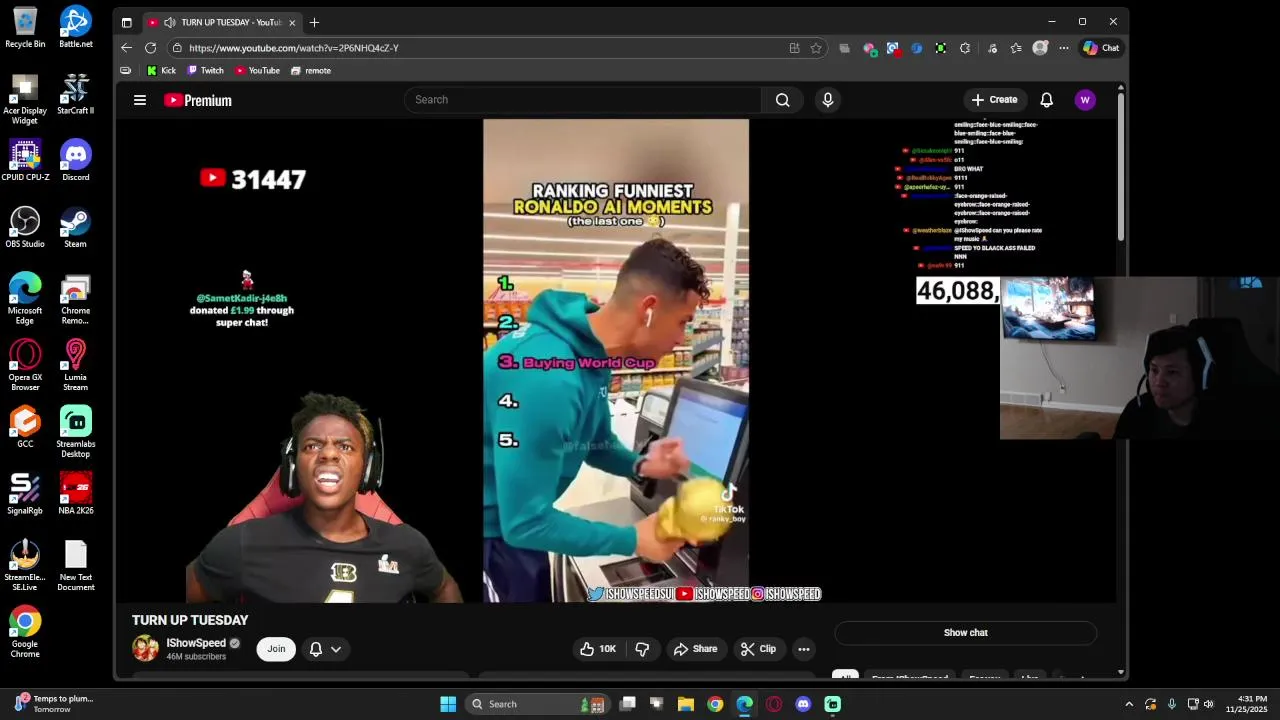This screenshot has width=1280, height=720.
Task: Open the remote bookmarks folder
Action: (310, 71)
